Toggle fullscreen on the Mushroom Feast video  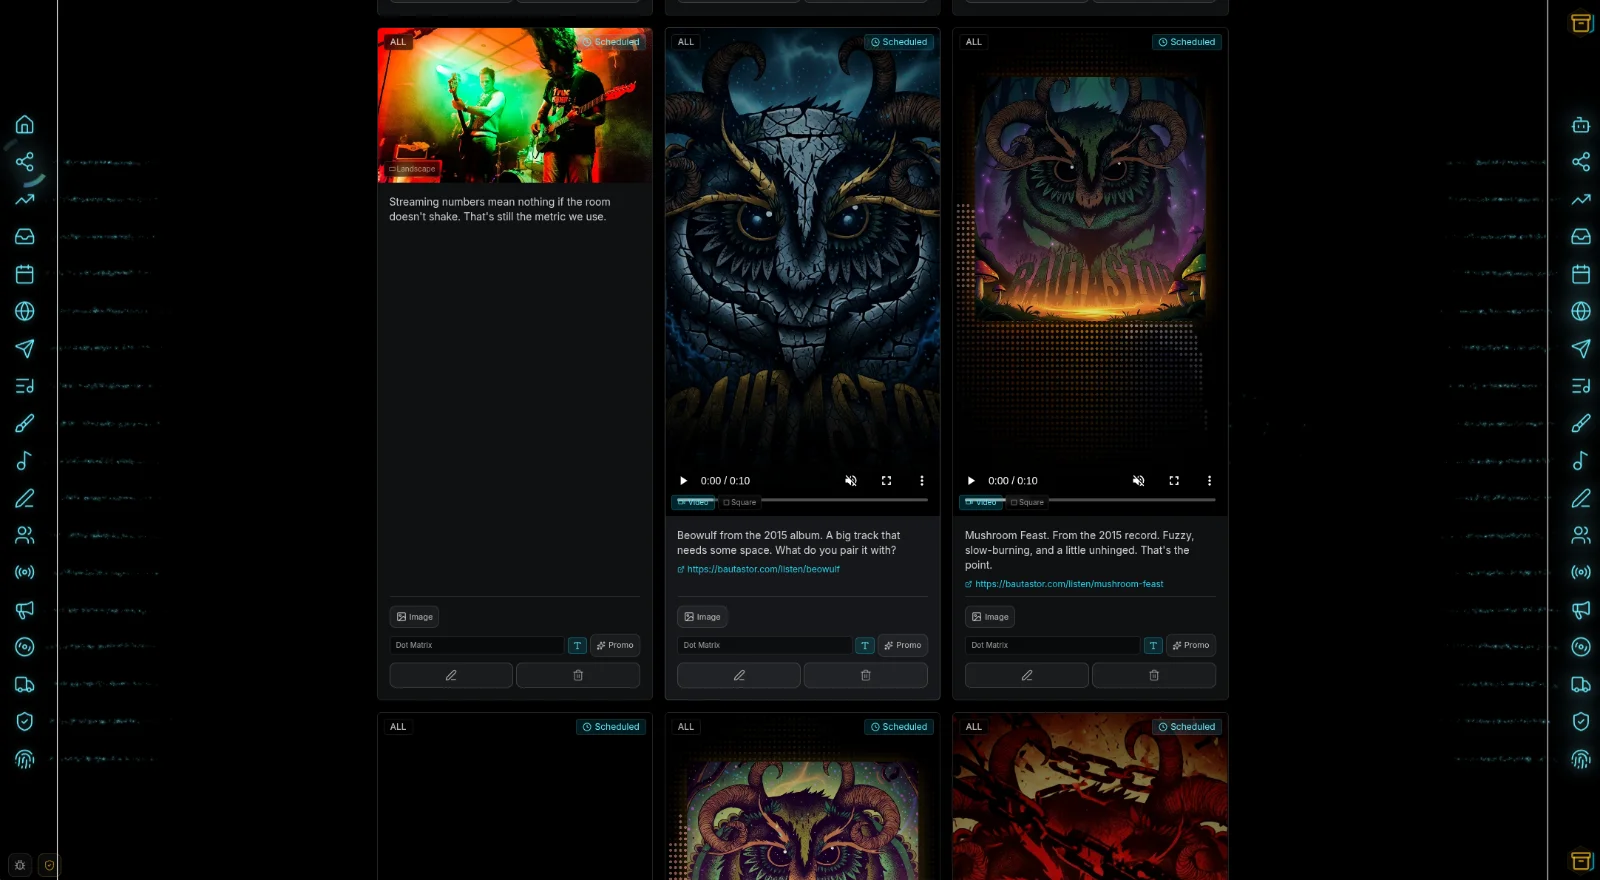point(1174,481)
